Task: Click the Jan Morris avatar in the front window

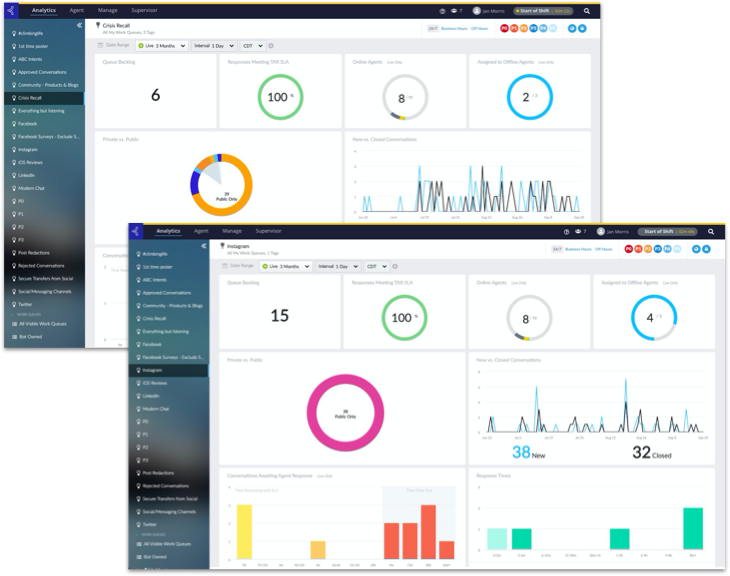Action: coord(601,231)
